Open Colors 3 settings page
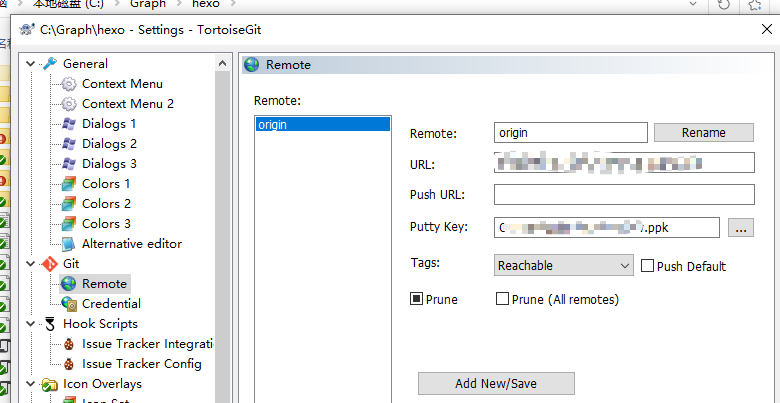This screenshot has height=403, width=780. [x=106, y=224]
